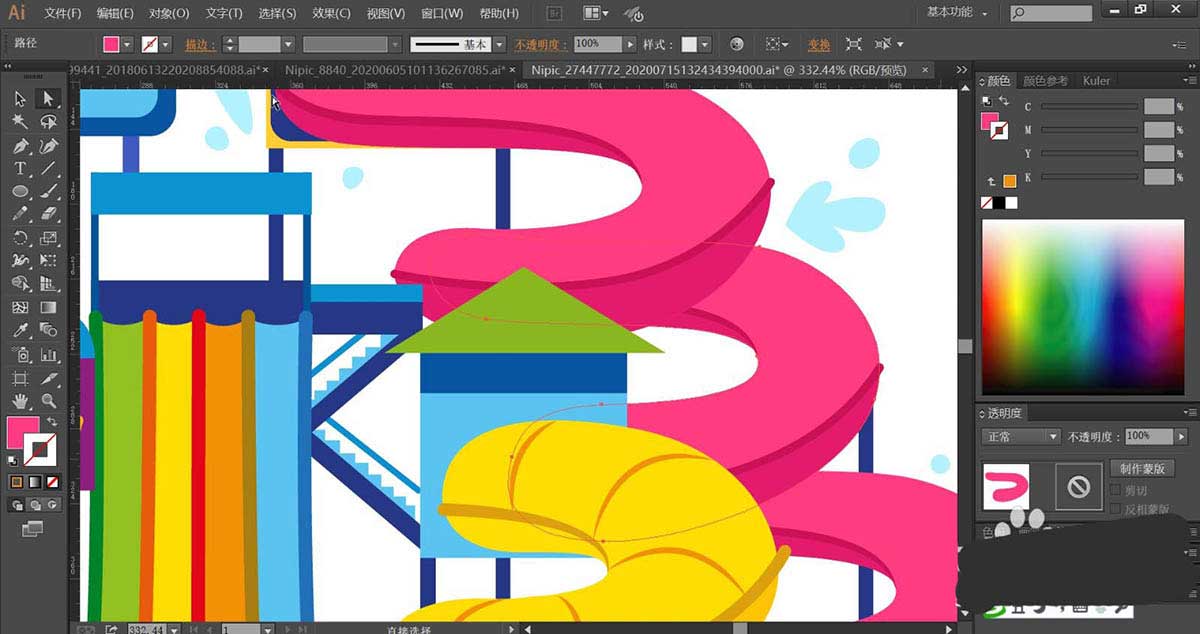Set paint mode to Color in toolbox
This screenshot has width=1200, height=634.
coord(17,482)
